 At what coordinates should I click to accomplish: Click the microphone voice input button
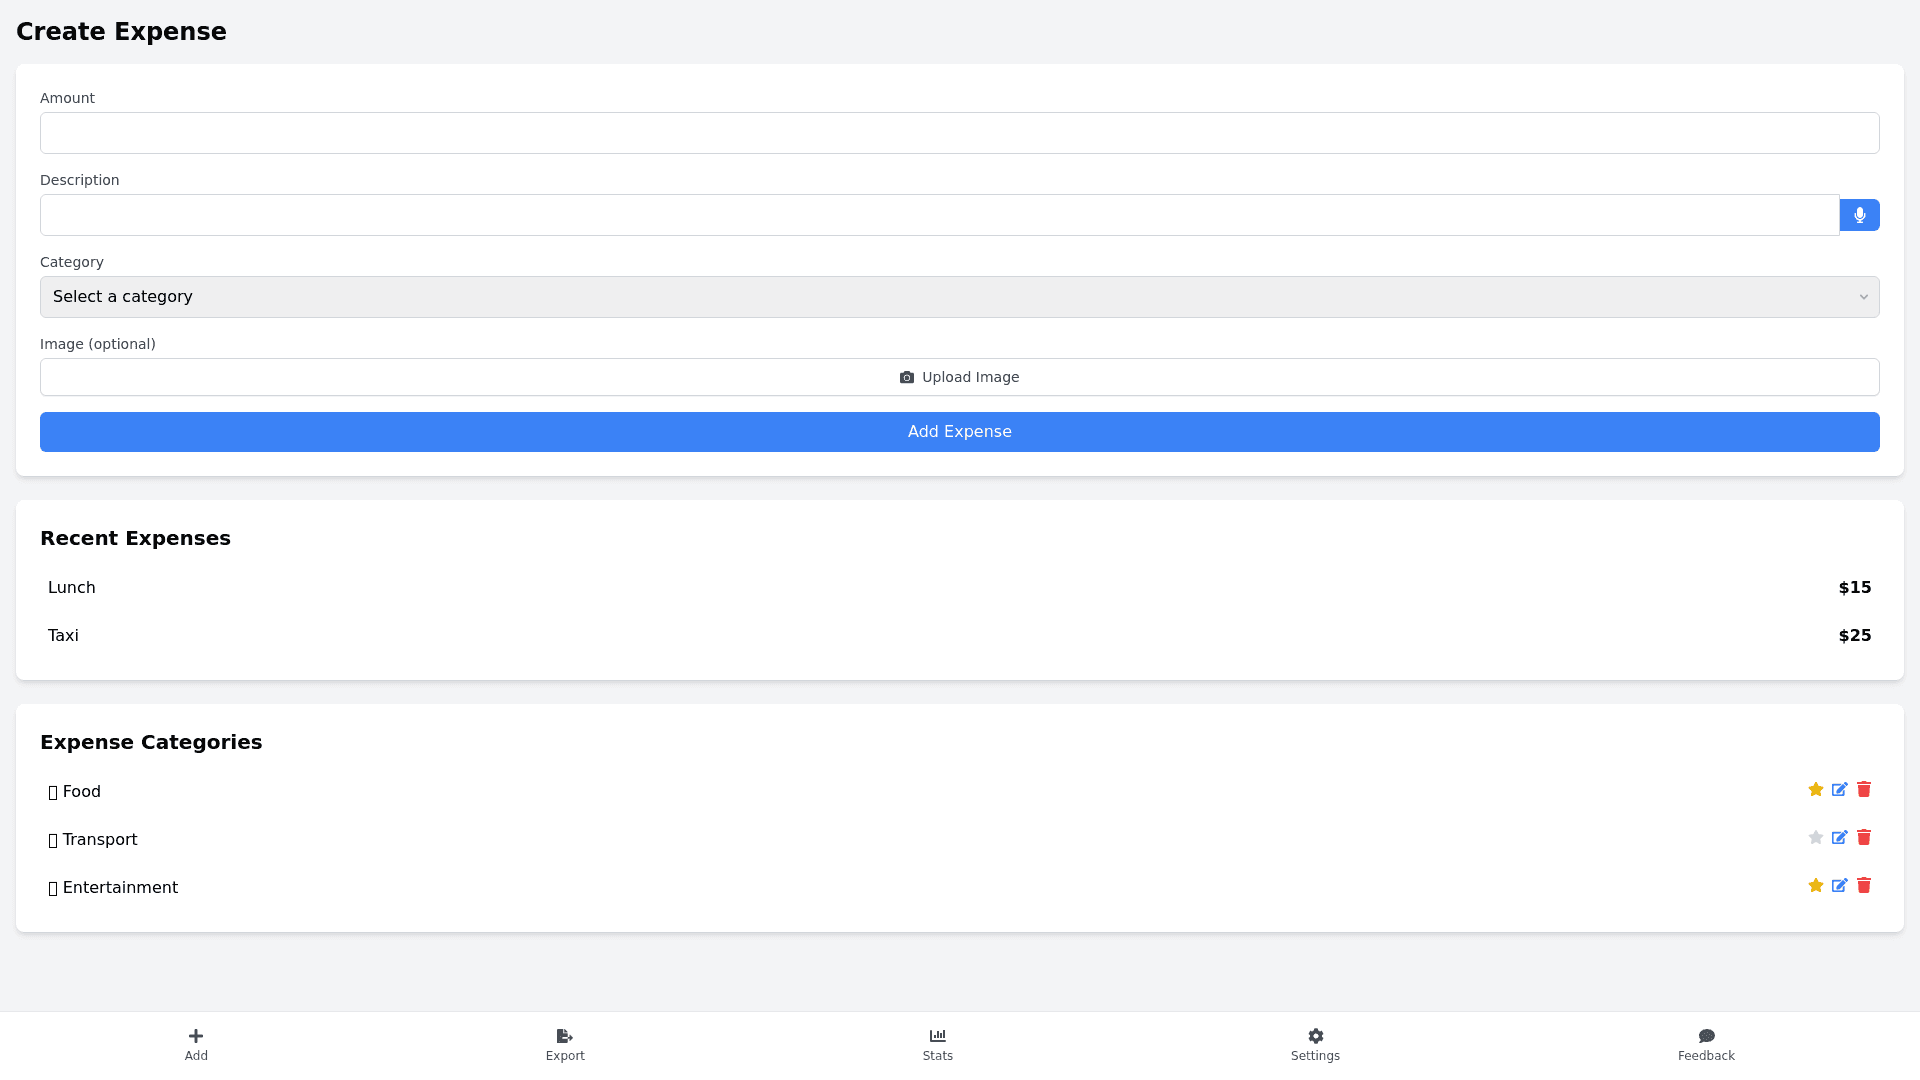coord(1859,215)
